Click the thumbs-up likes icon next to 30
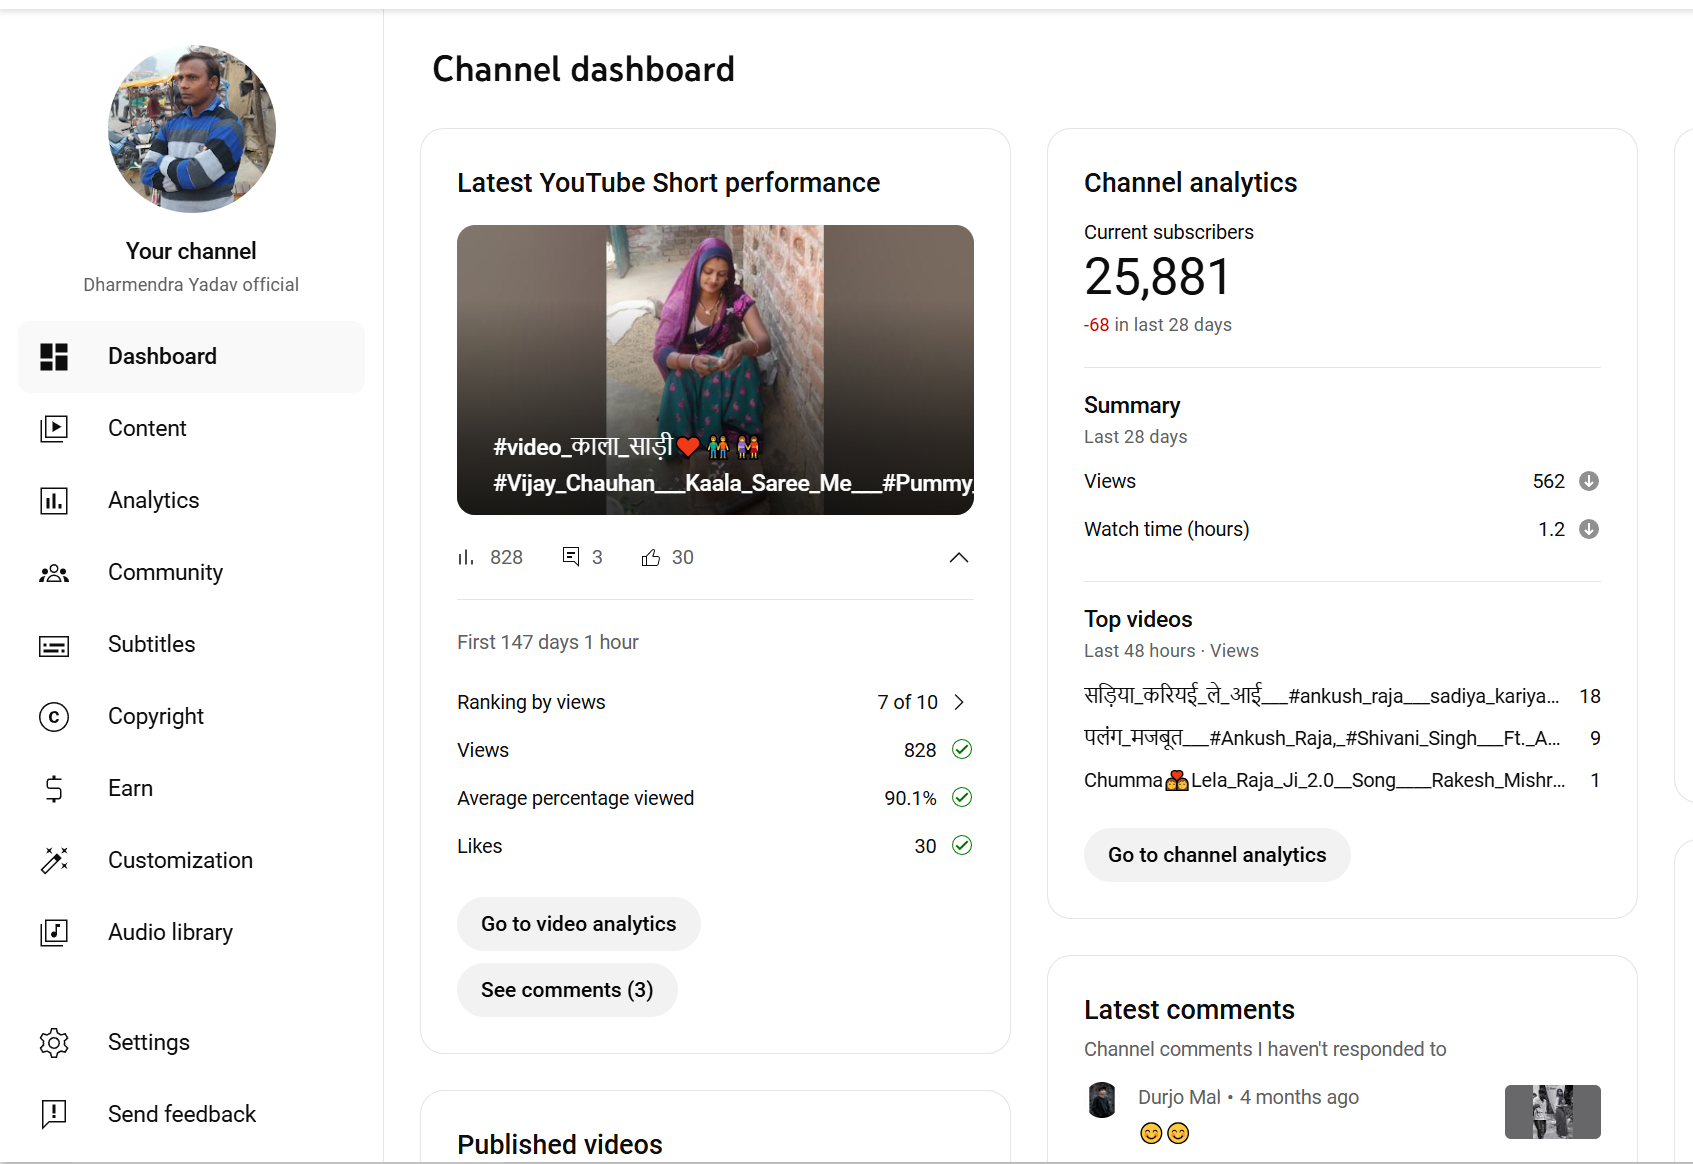The image size is (1693, 1164). [651, 557]
